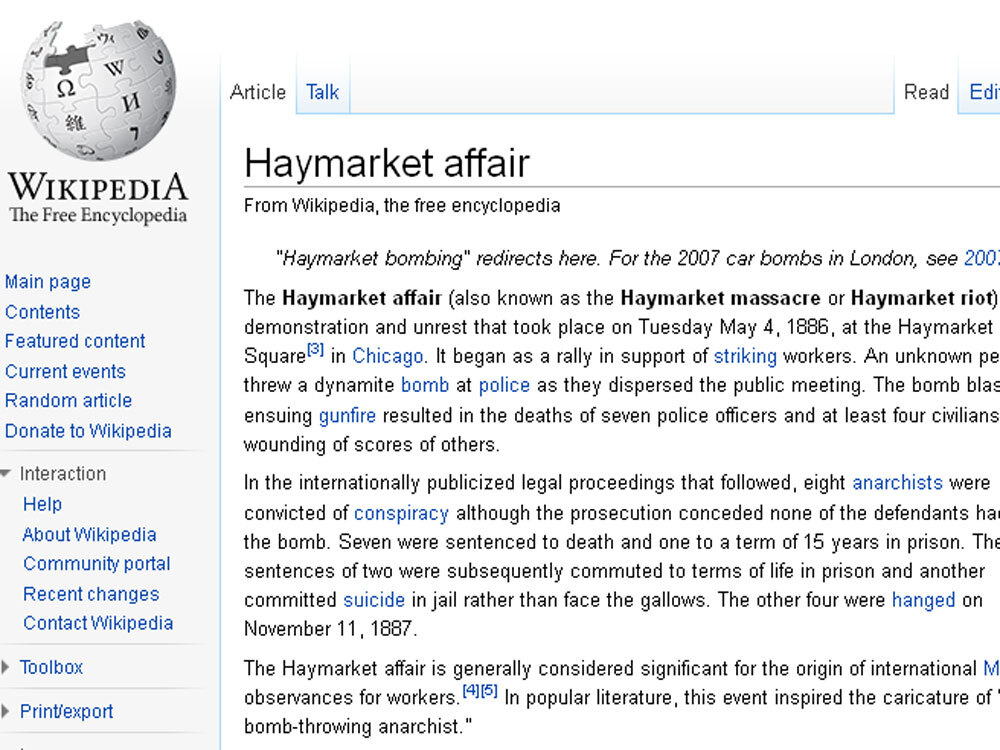Expand the Toolbox sidebar section

coord(51,667)
